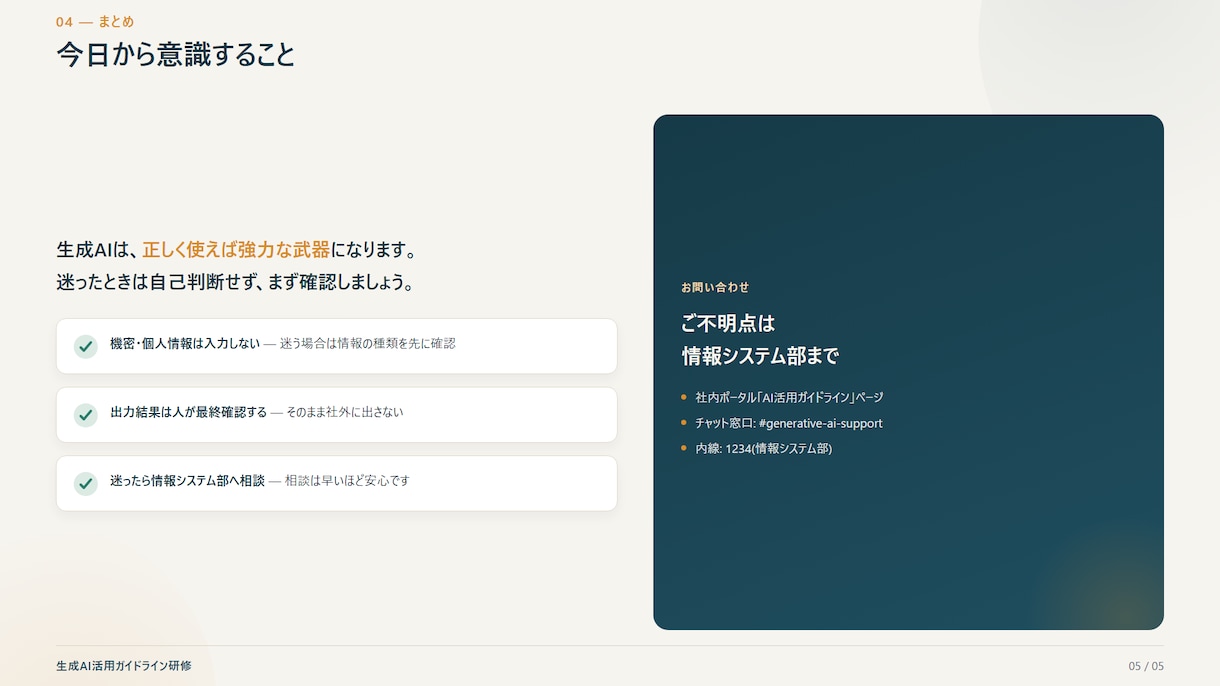This screenshot has height=686, width=1220.
Task: Click the checkmark icon beside 出力結果は人が最終確認する
Action: point(85,415)
